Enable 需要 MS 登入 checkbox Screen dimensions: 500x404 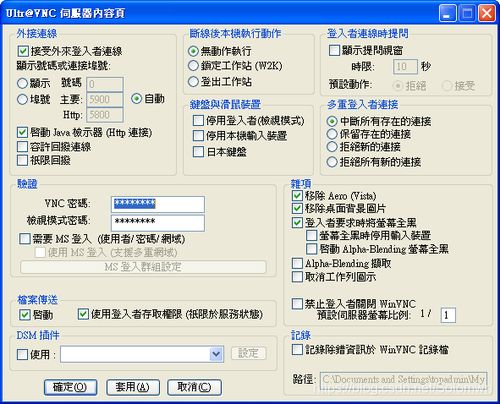point(25,239)
